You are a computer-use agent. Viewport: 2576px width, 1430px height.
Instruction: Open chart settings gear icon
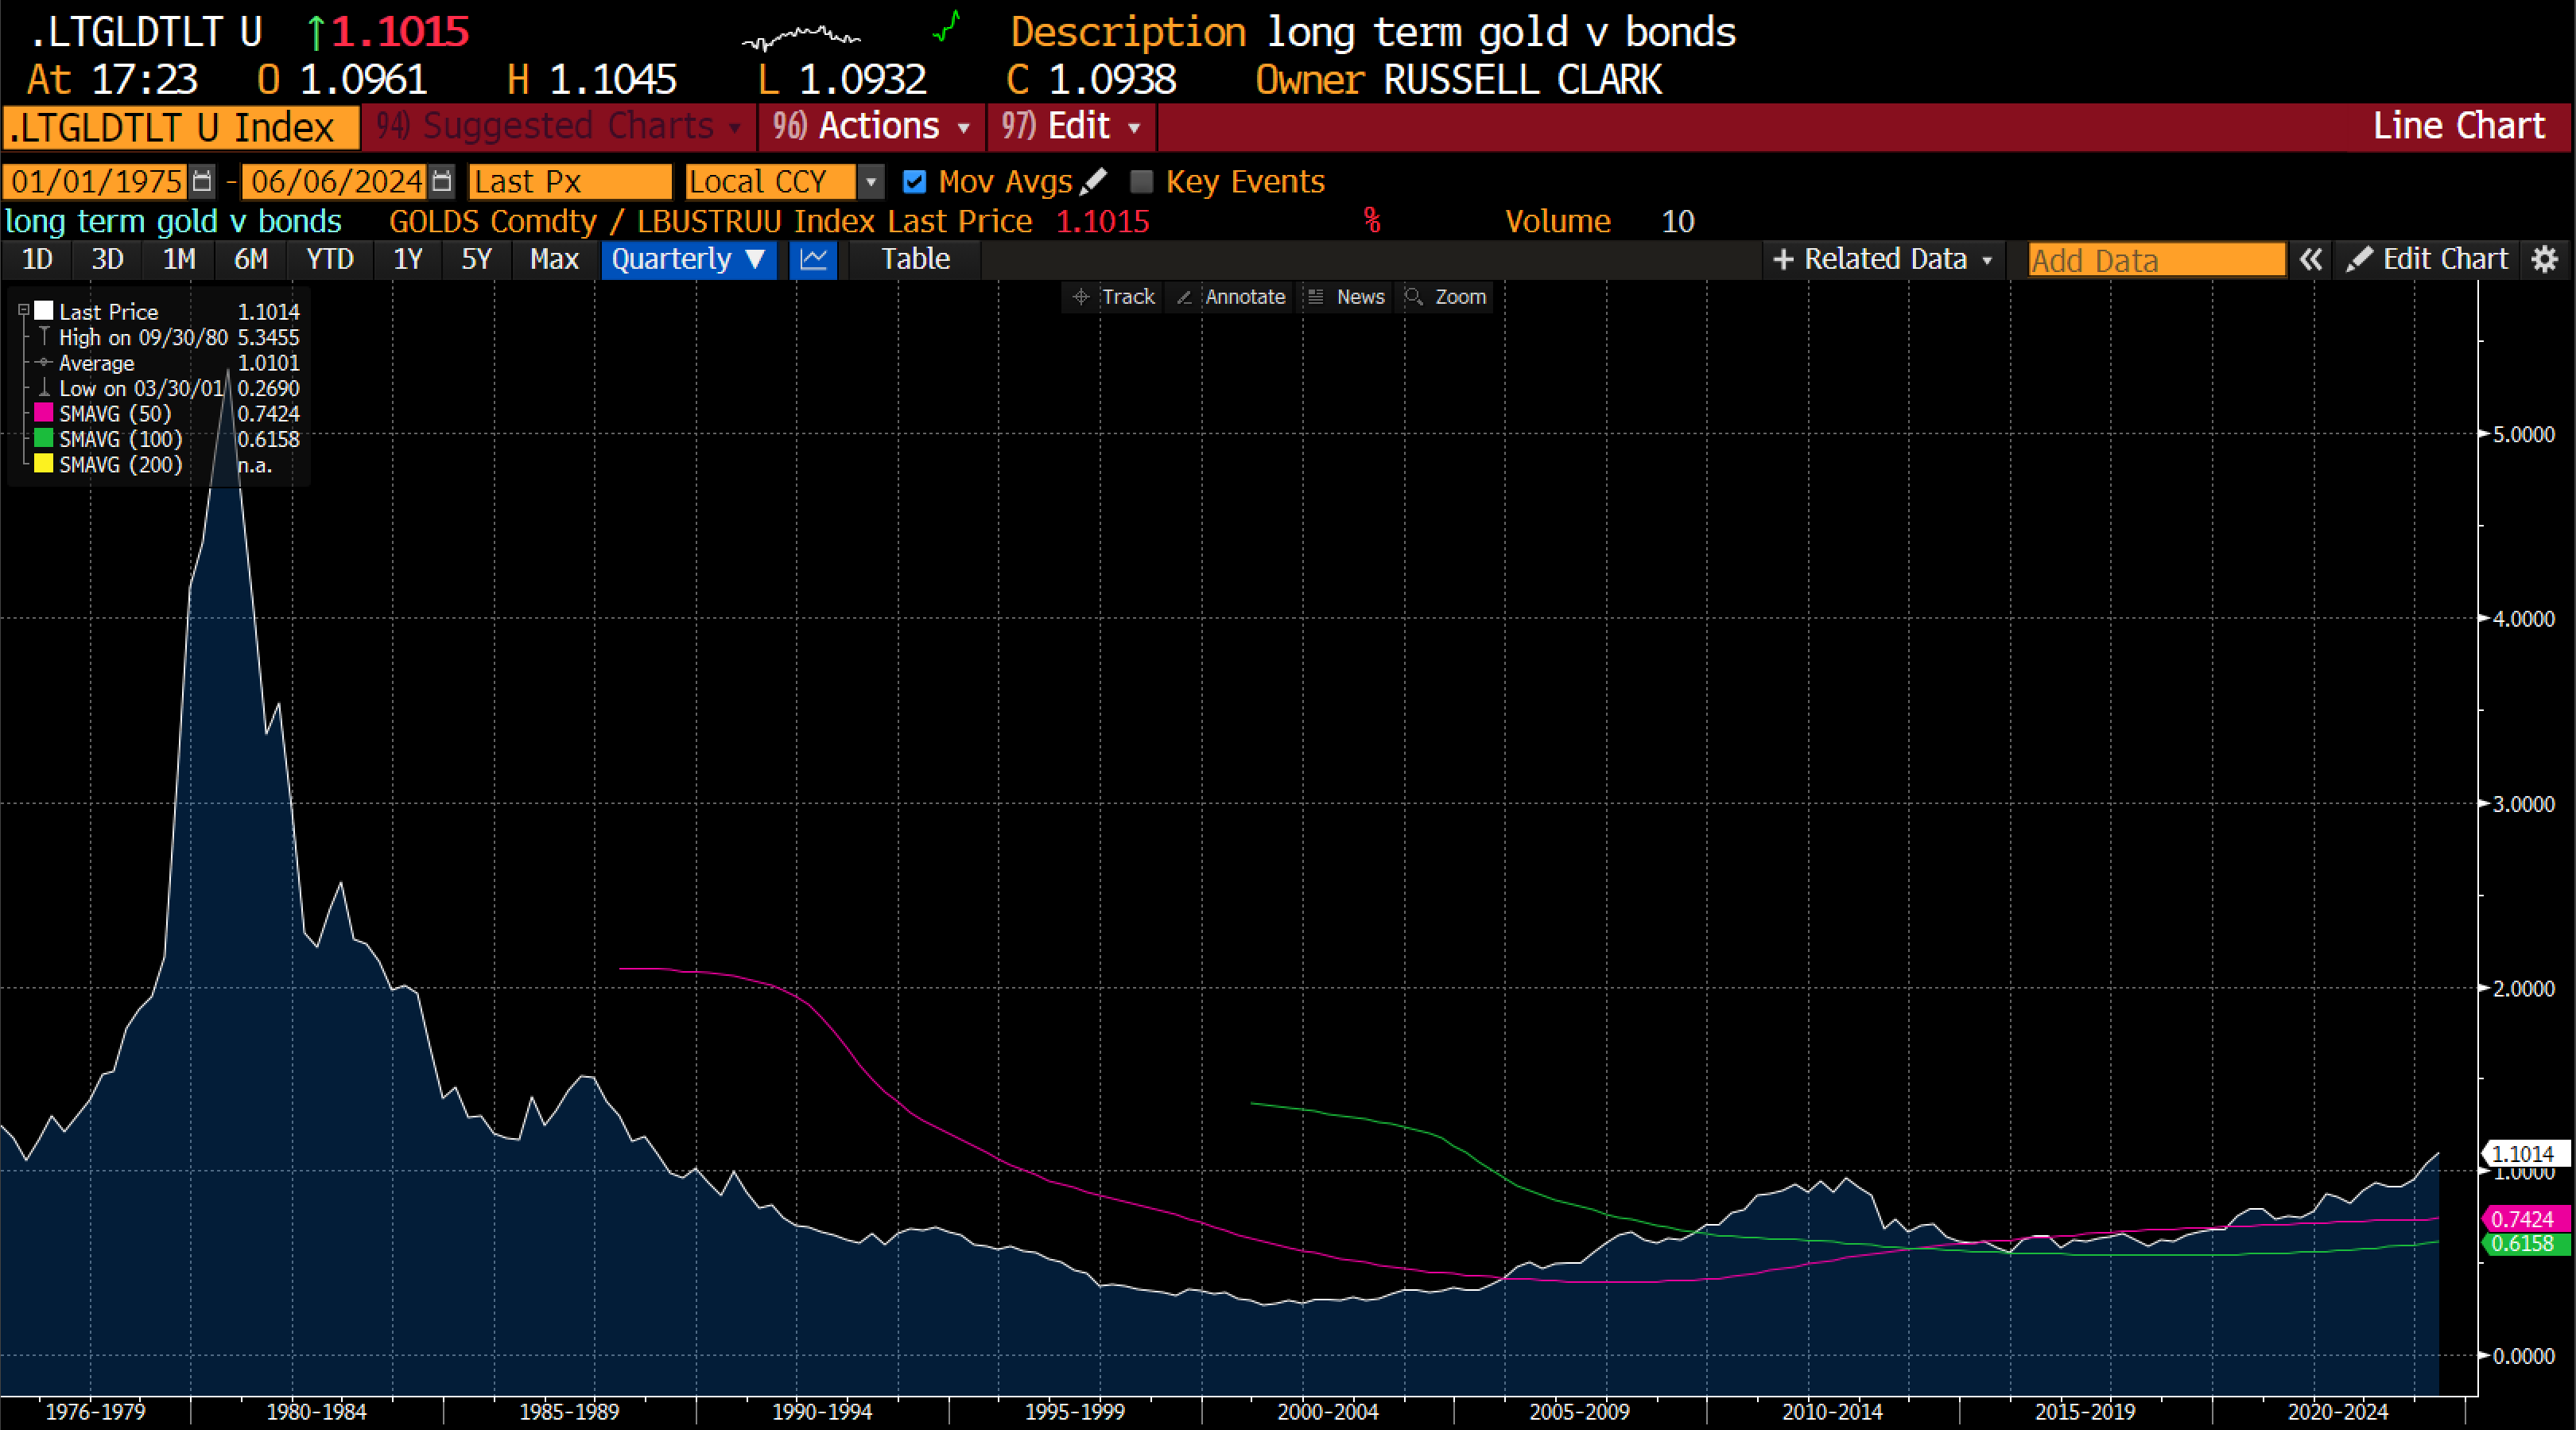2544,260
